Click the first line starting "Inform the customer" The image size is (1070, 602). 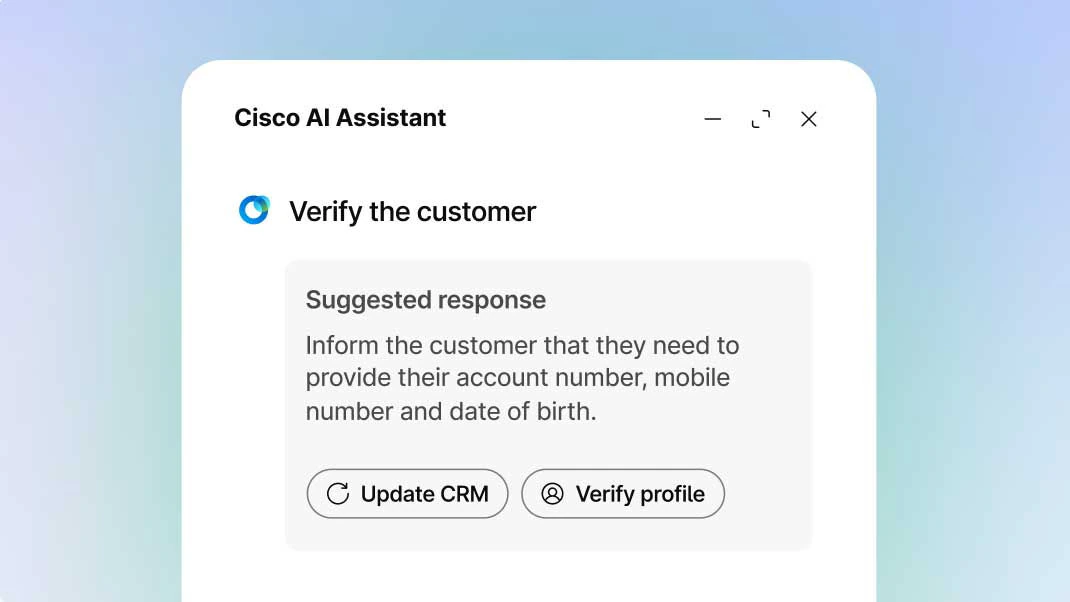coord(522,346)
